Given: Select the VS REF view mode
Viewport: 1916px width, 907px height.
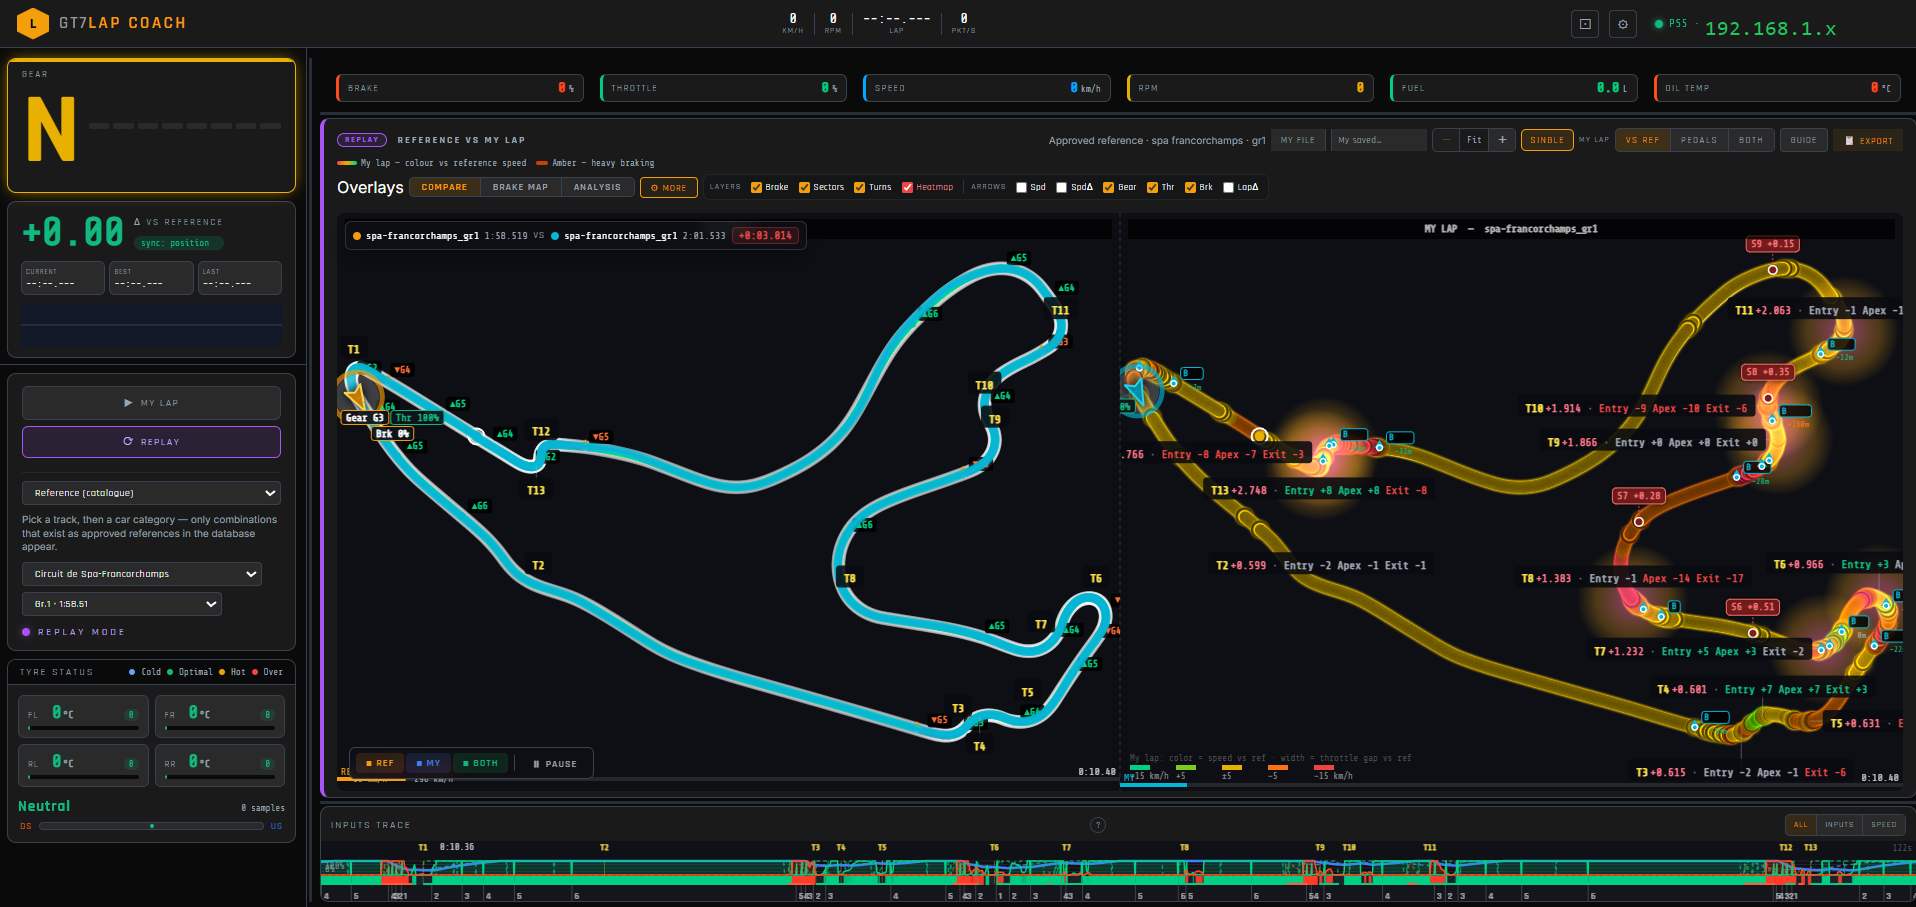Looking at the screenshot, I should 1642,140.
